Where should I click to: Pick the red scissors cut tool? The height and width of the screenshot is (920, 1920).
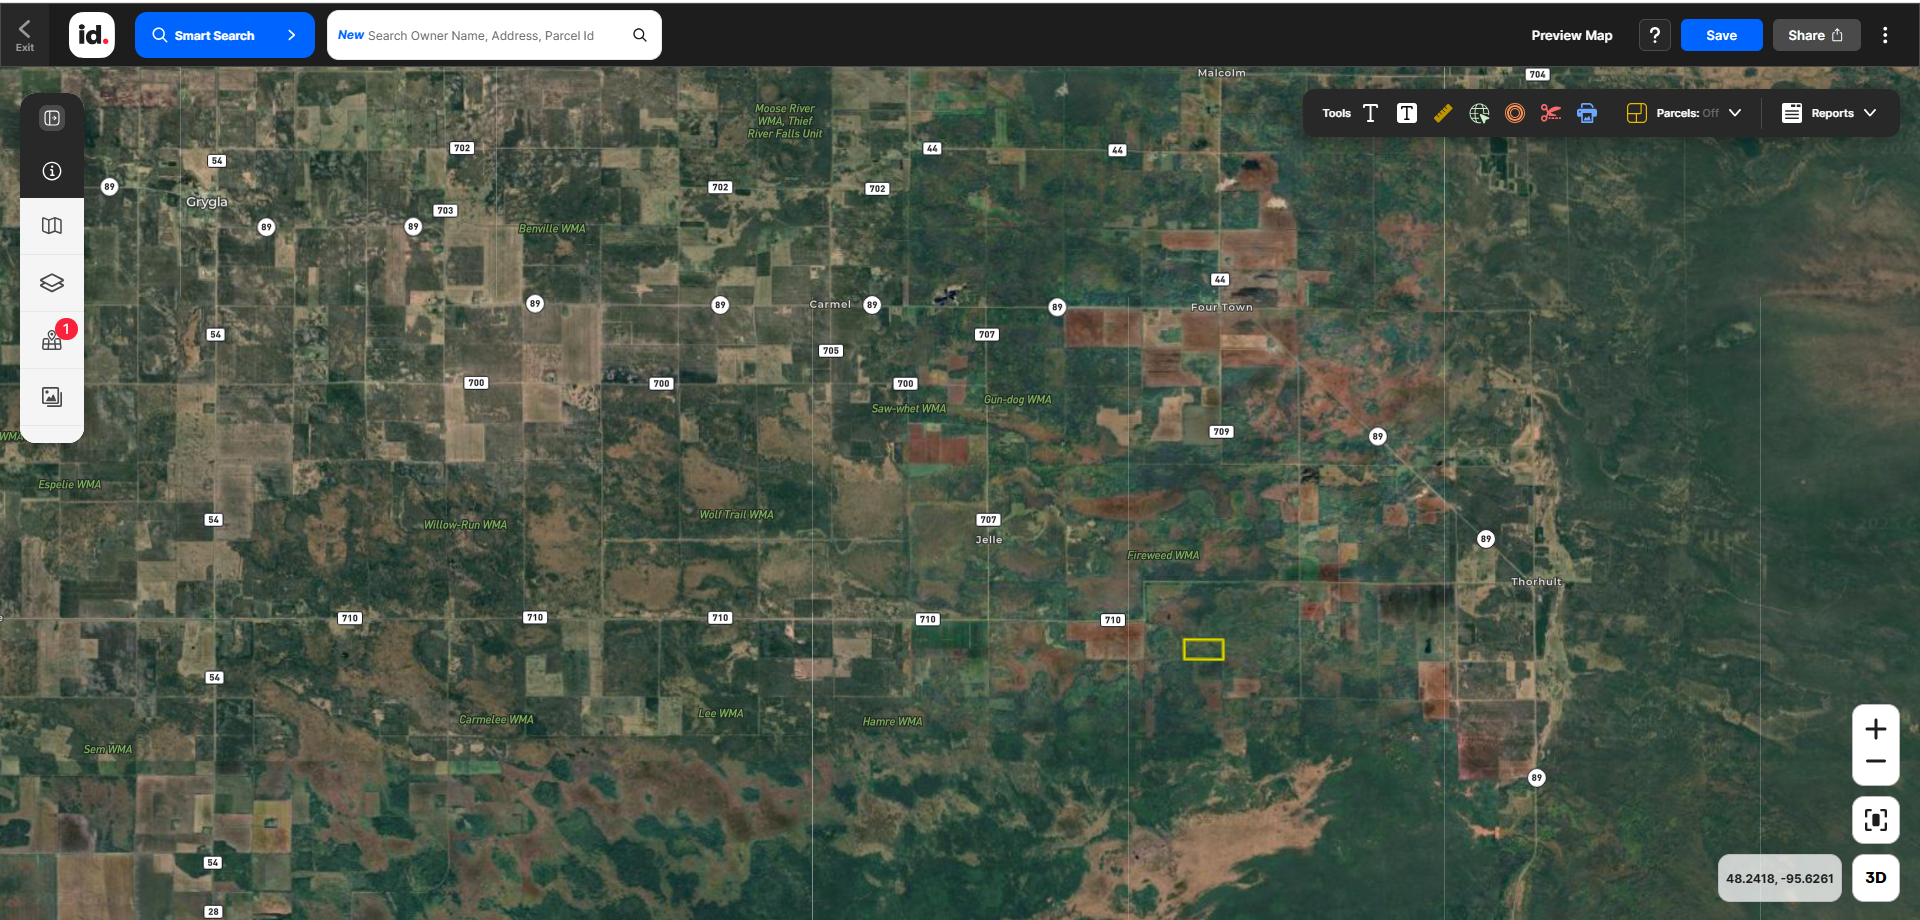tap(1550, 113)
